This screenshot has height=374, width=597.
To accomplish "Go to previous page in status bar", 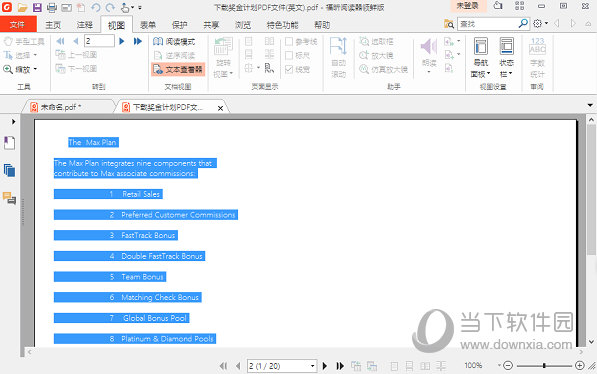I will pos(238,366).
